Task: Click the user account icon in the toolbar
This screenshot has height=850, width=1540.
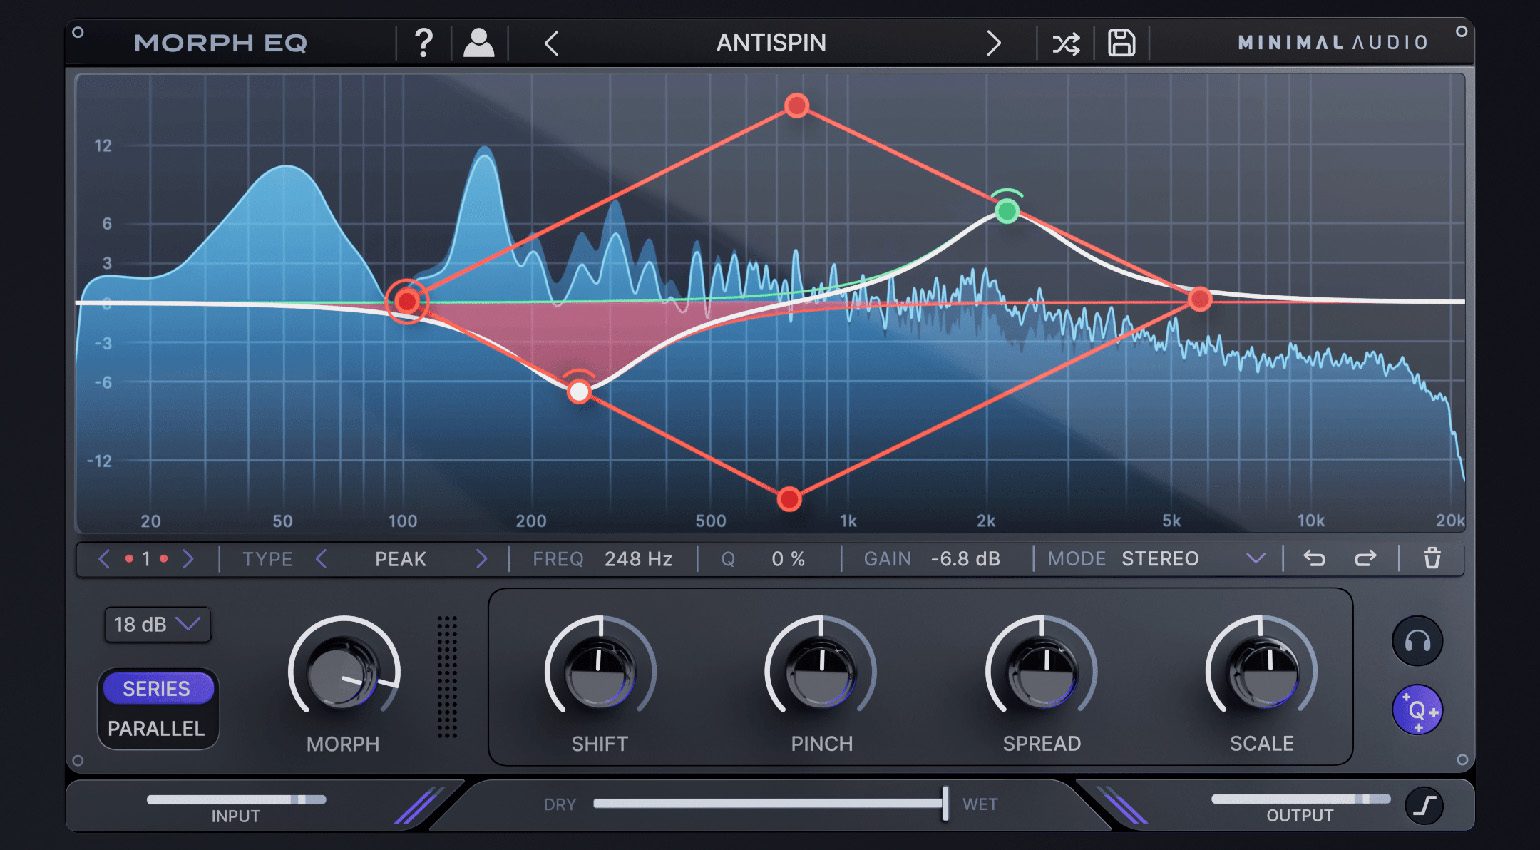Action: coord(480,42)
